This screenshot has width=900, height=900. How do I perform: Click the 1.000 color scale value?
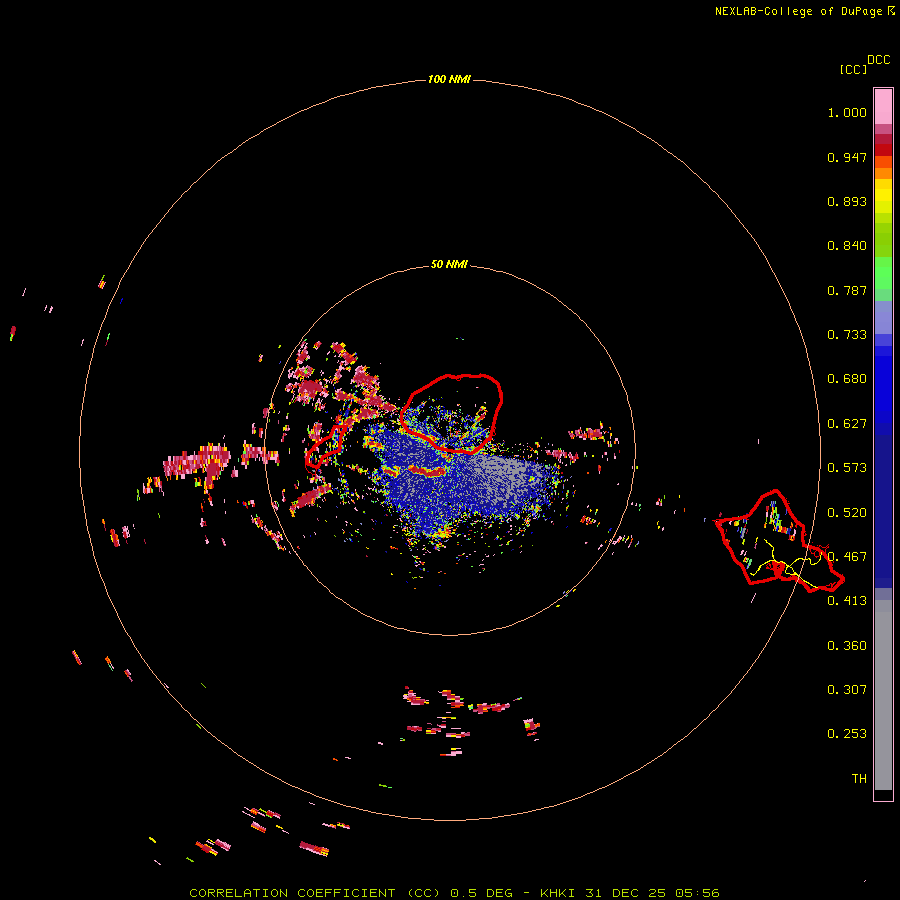(847, 112)
